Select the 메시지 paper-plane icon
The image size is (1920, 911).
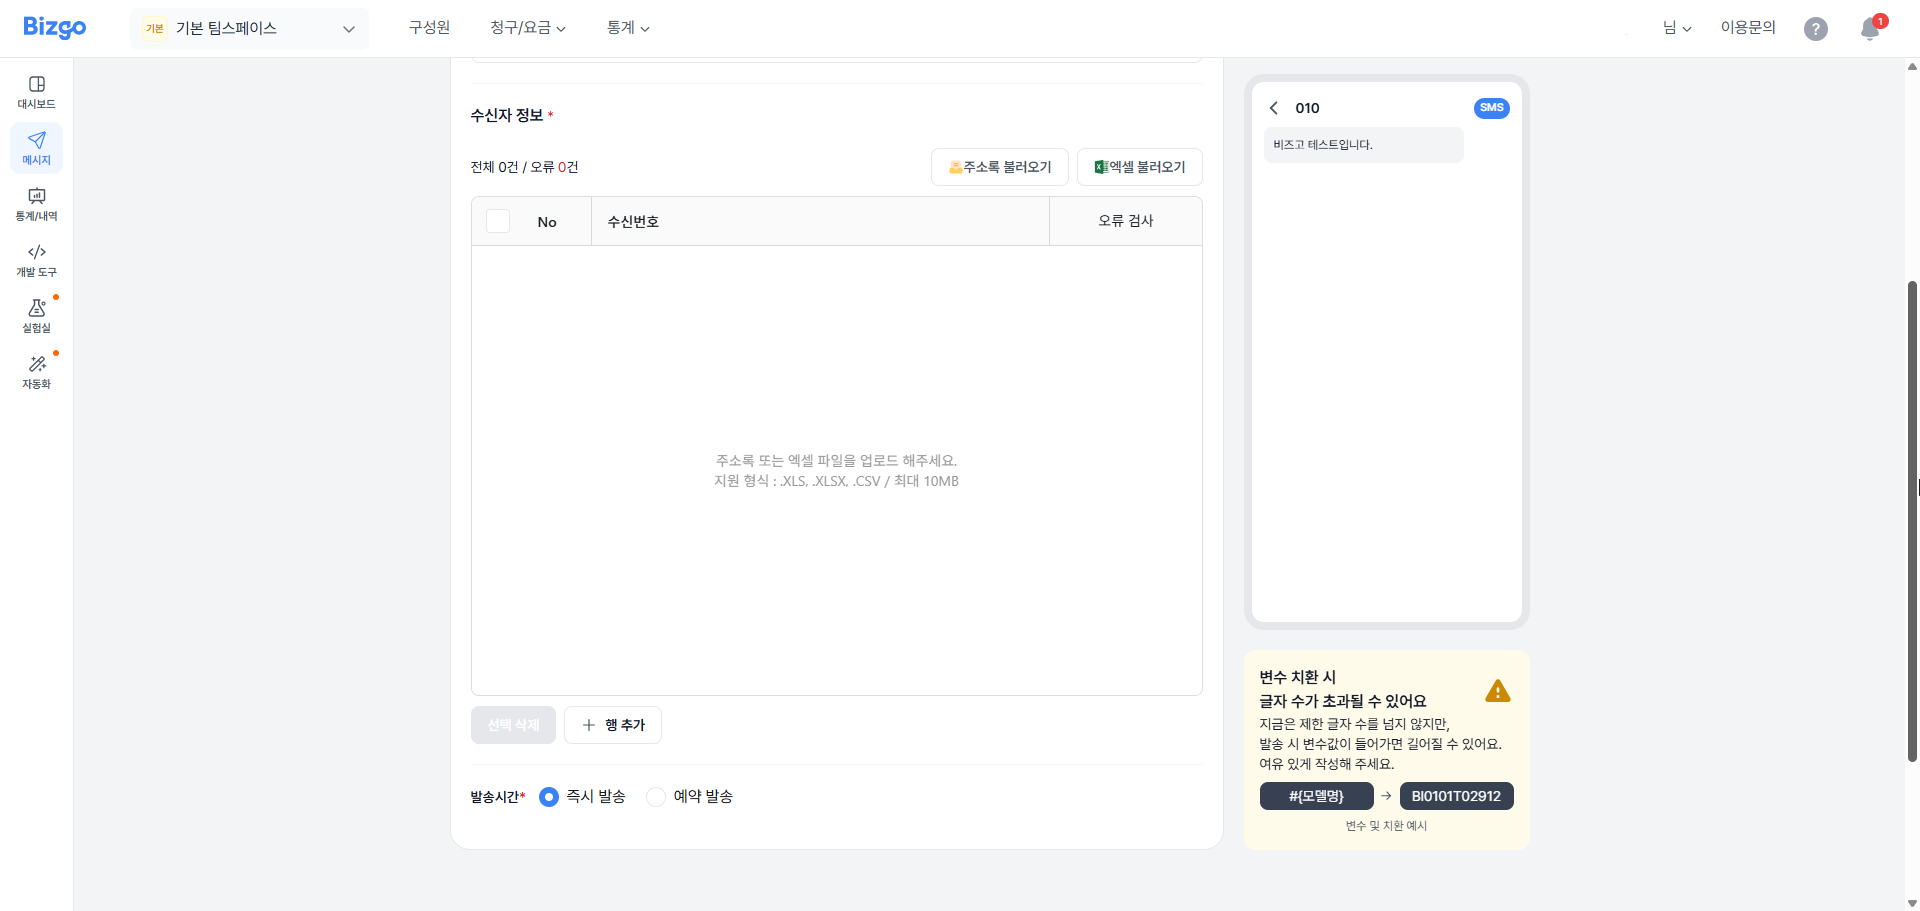coord(36,147)
